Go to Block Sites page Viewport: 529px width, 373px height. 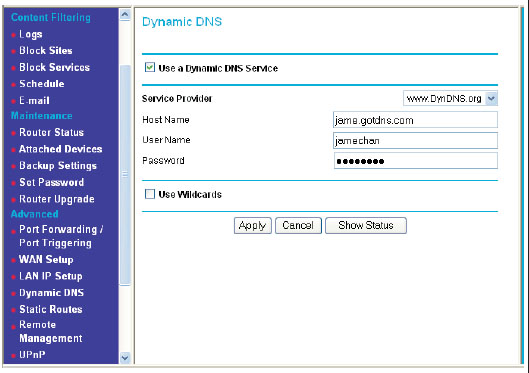pos(46,51)
